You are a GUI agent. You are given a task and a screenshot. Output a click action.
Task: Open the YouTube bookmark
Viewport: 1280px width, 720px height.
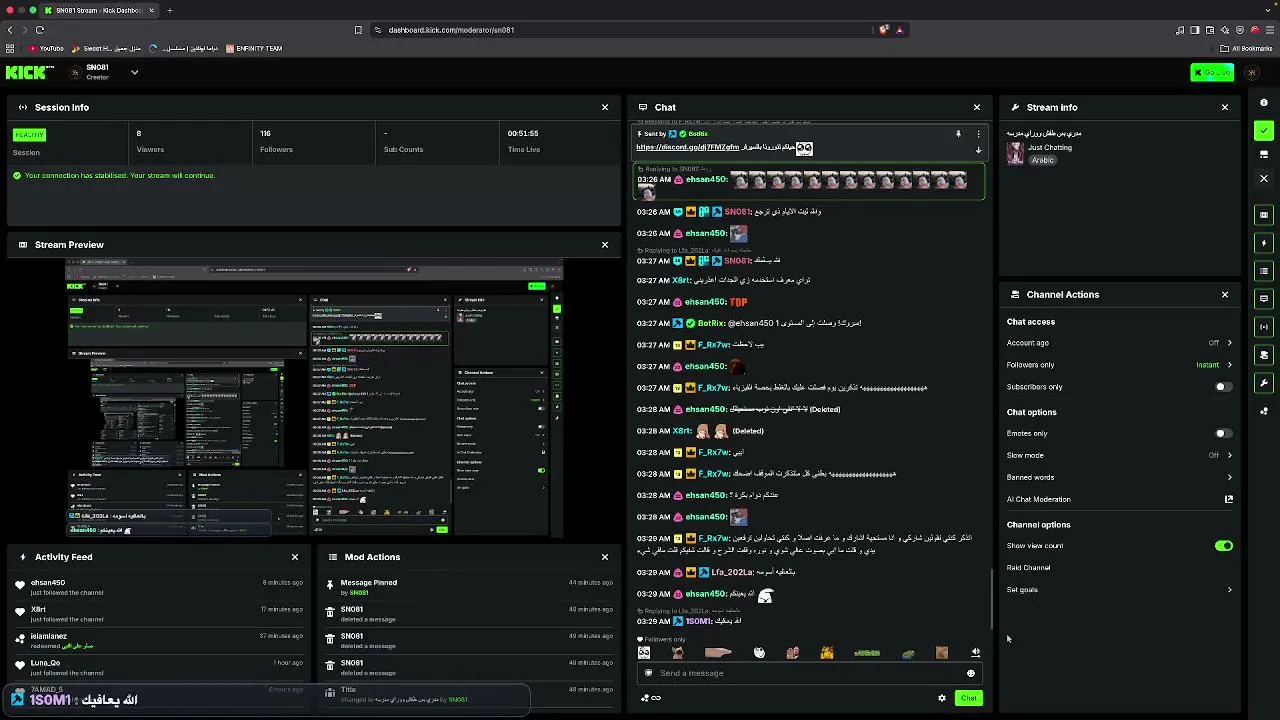pos(46,48)
